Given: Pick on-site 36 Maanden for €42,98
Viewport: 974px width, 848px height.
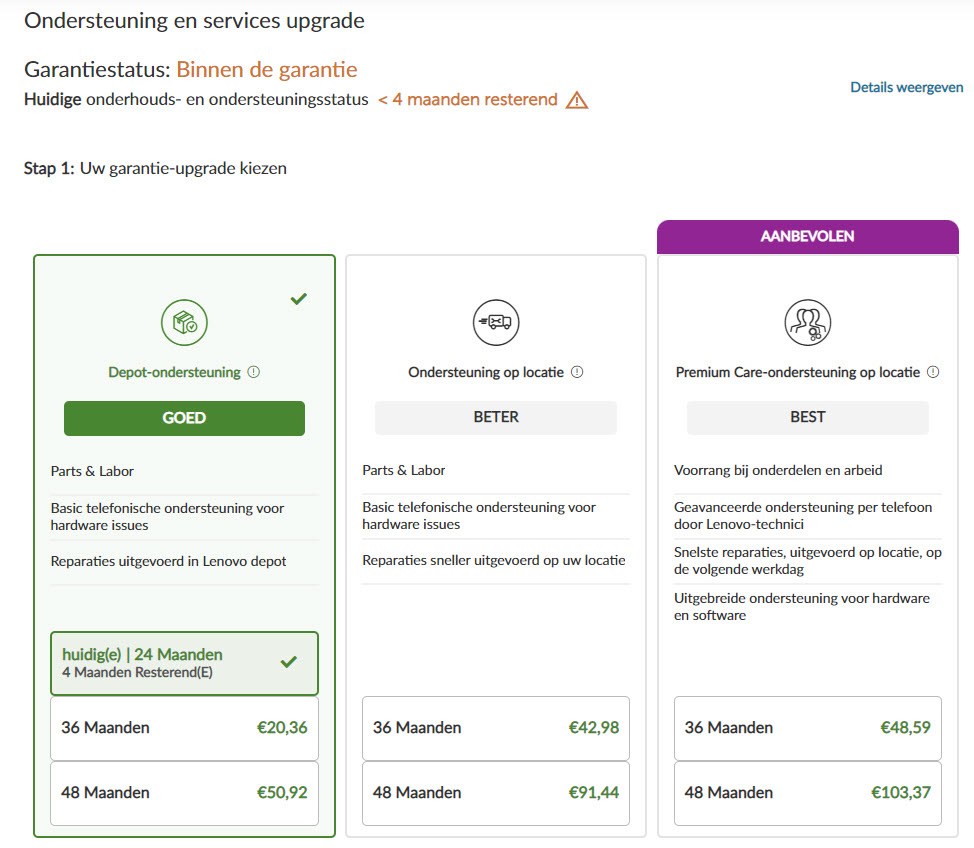Looking at the screenshot, I should pyautogui.click(x=496, y=728).
